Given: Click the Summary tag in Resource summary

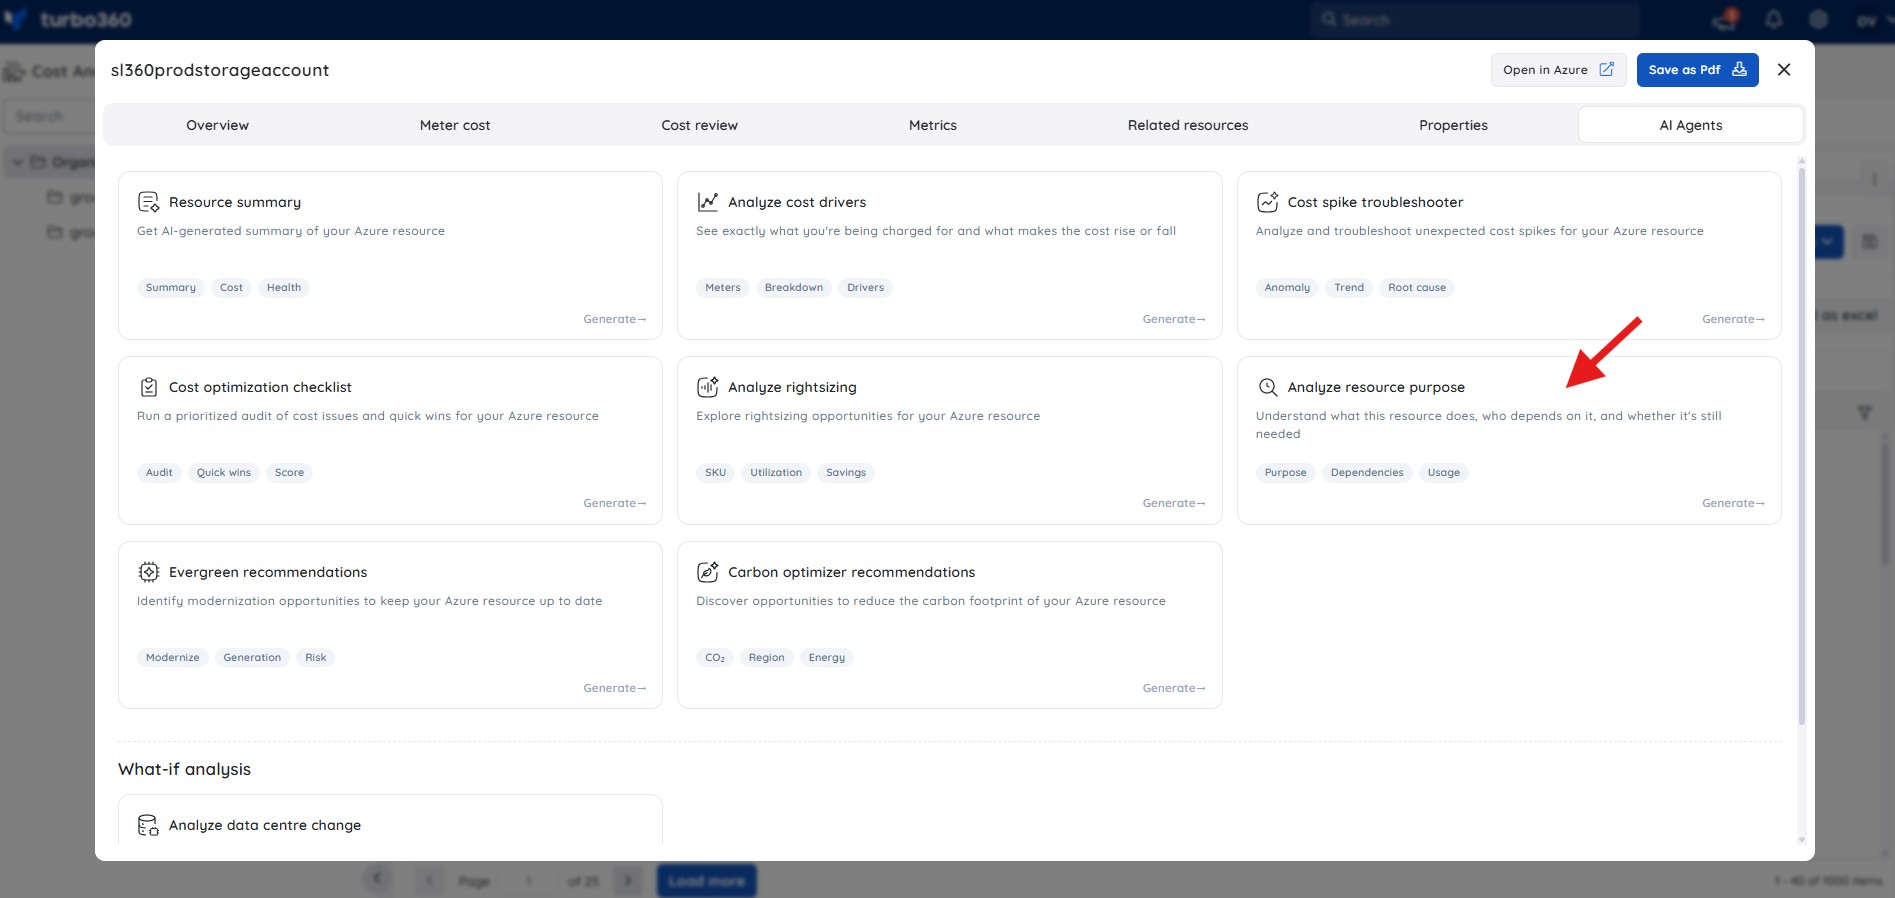Looking at the screenshot, I should [x=171, y=287].
